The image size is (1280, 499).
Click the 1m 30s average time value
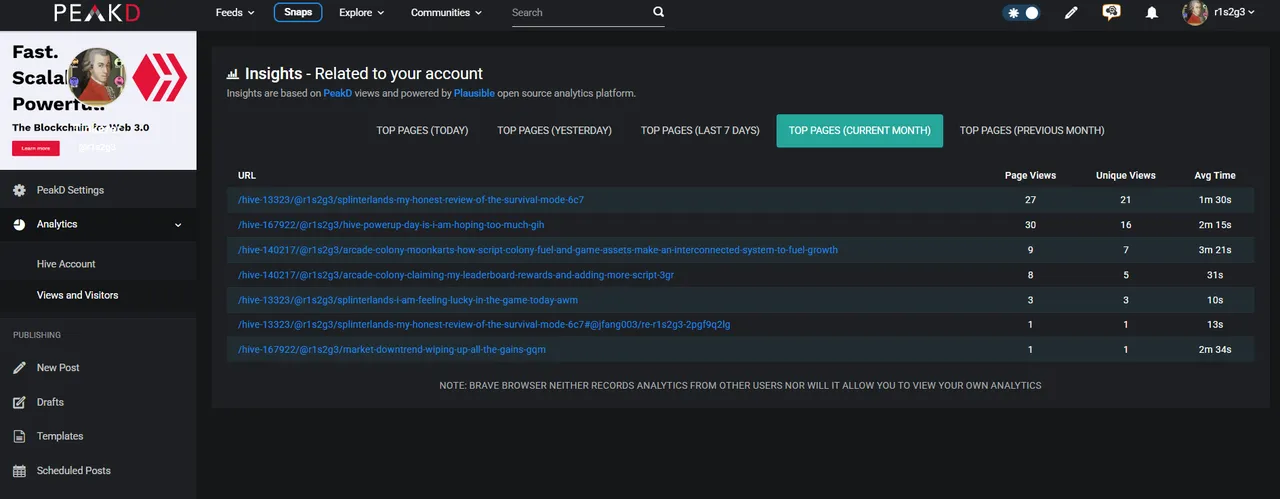coord(1215,200)
